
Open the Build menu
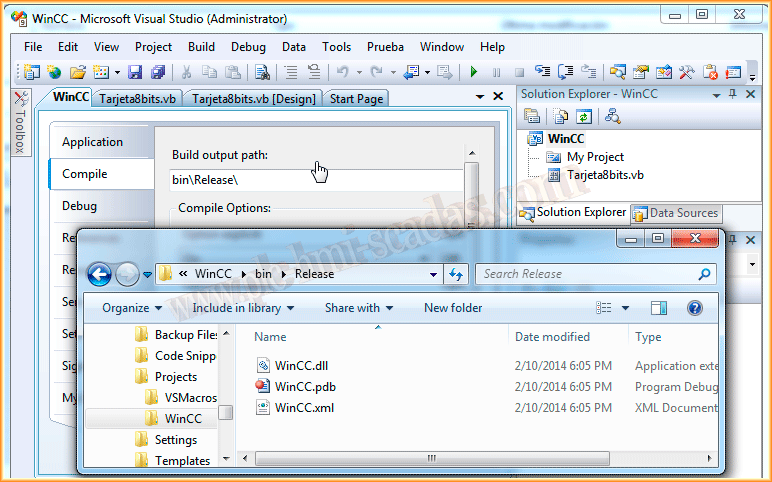point(201,47)
